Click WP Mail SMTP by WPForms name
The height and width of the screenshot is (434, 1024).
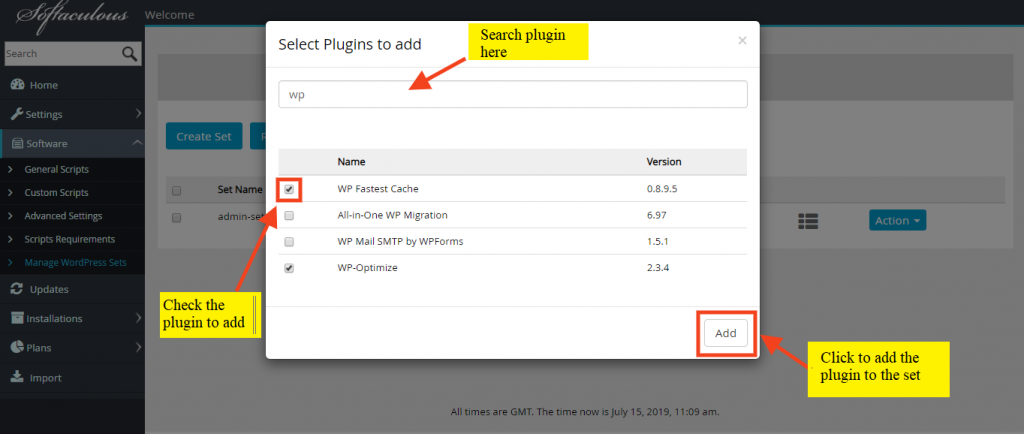tap(400, 241)
